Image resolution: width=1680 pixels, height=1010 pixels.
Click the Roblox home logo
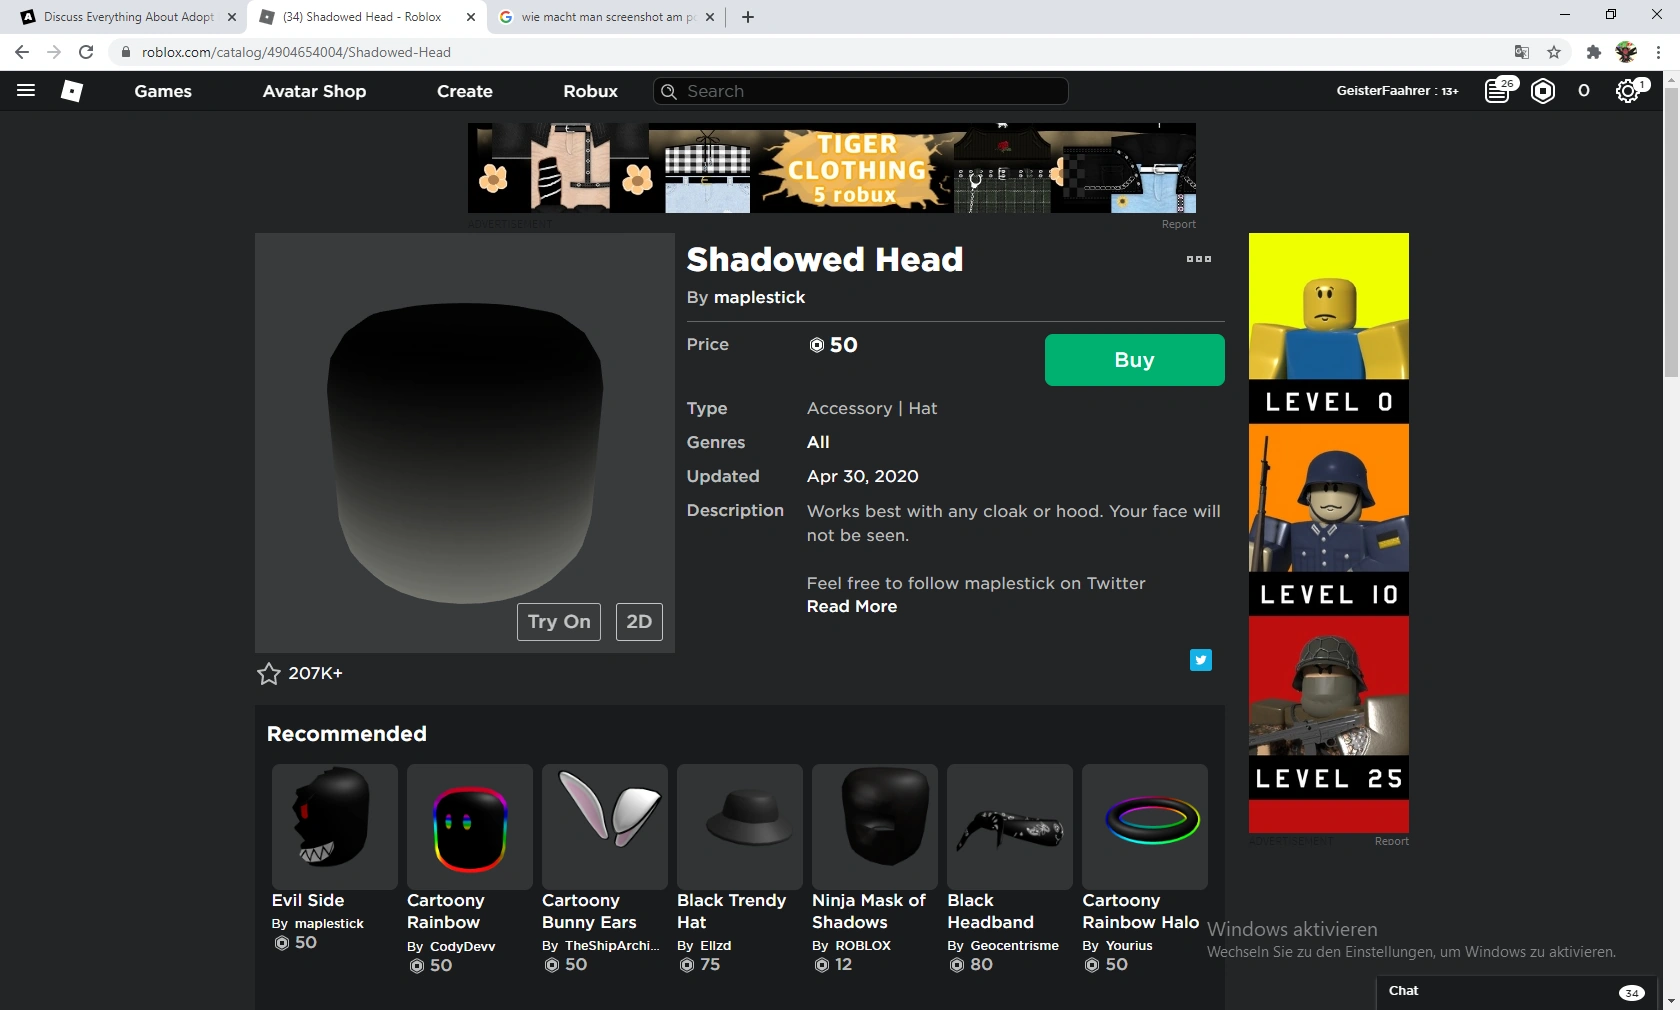[72, 91]
